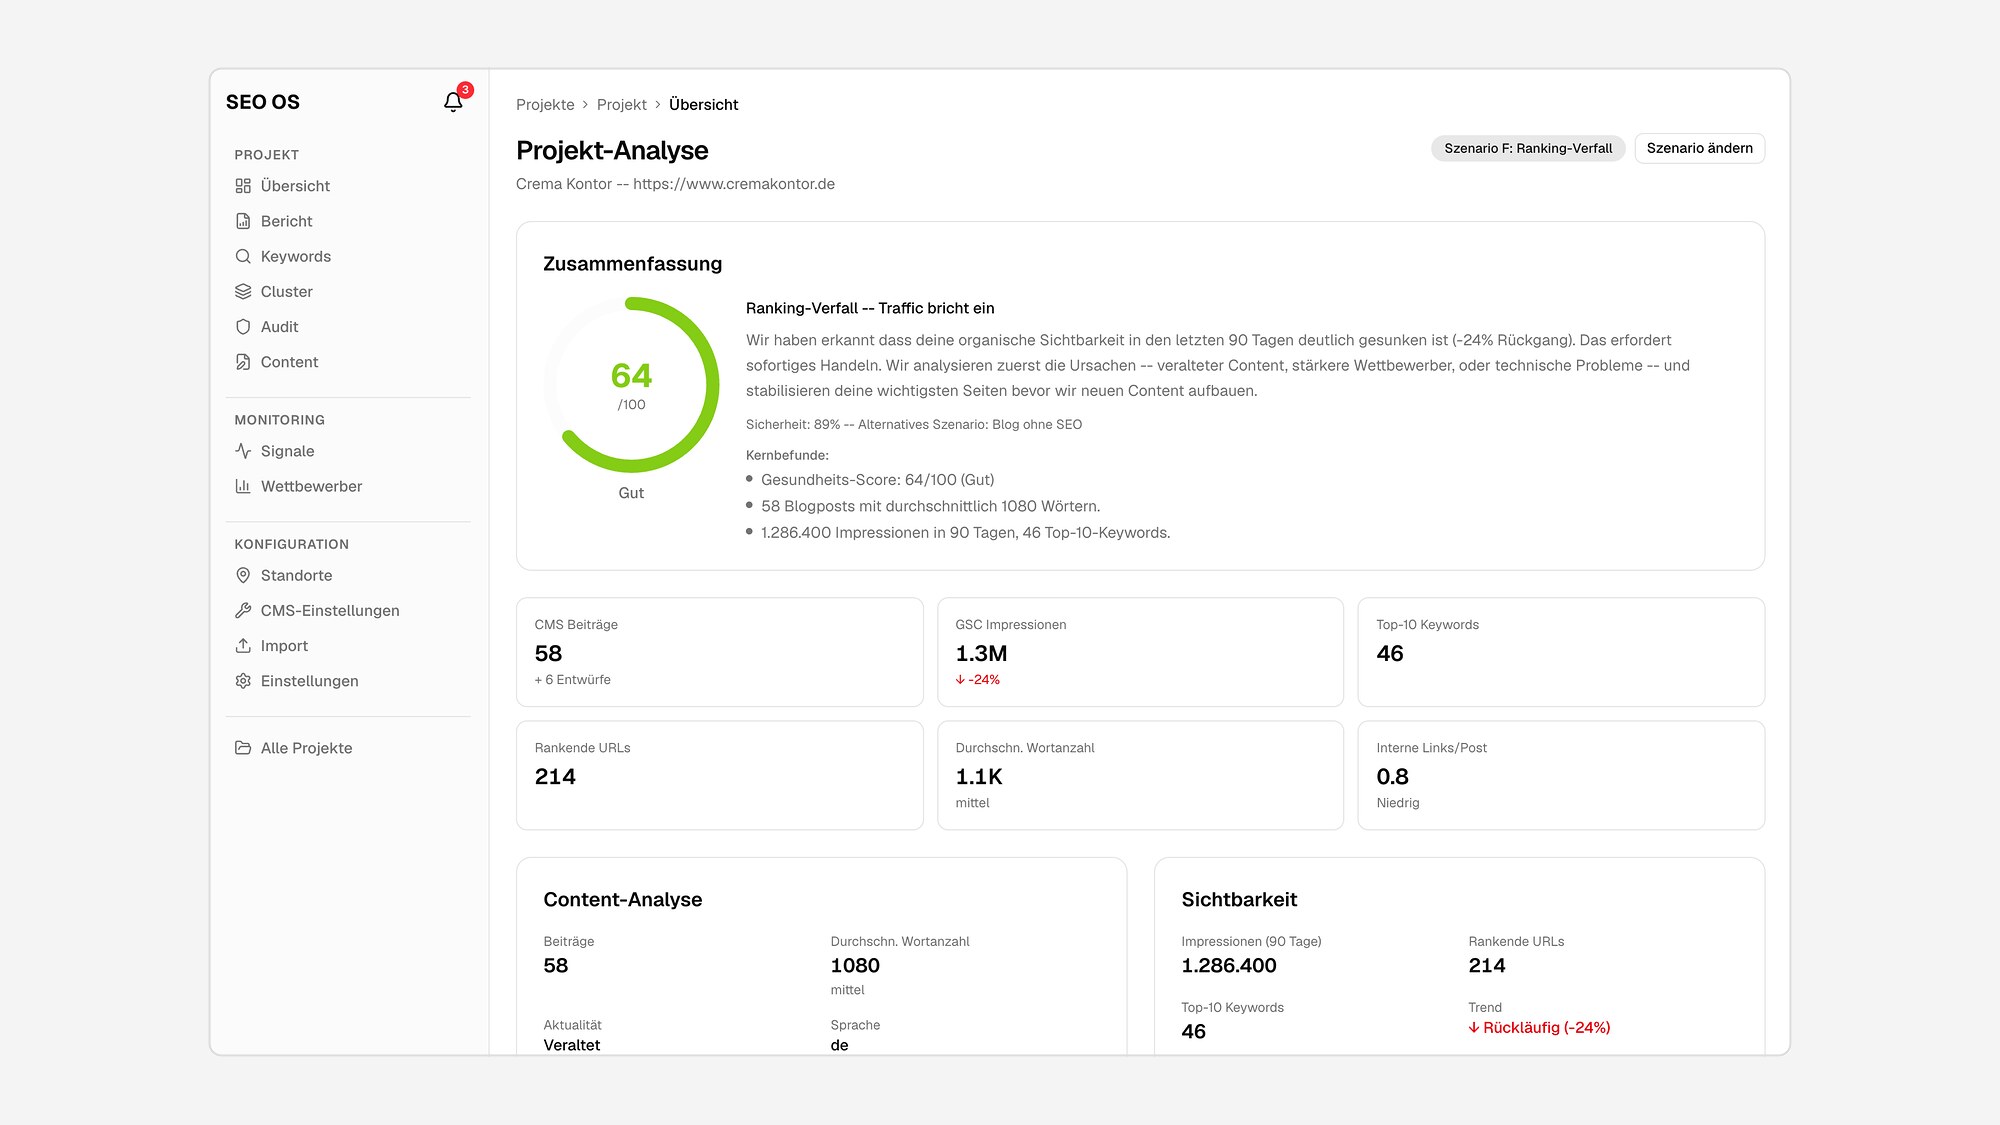The width and height of the screenshot is (2000, 1125).
Task: Click the 'Veraltet' Aktualität value
Action: [572, 1045]
